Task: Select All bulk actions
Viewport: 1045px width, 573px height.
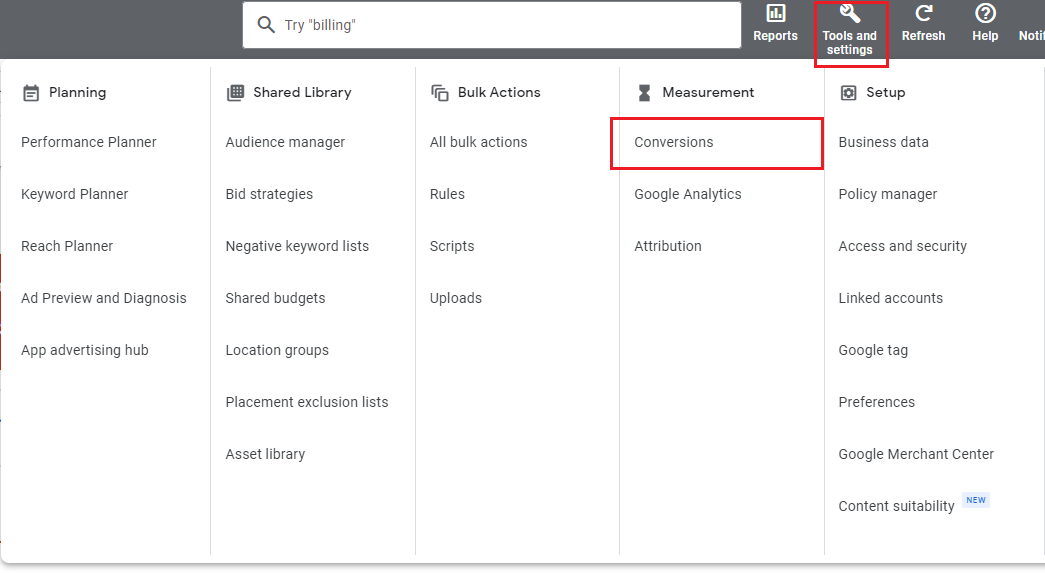Action: [x=479, y=142]
